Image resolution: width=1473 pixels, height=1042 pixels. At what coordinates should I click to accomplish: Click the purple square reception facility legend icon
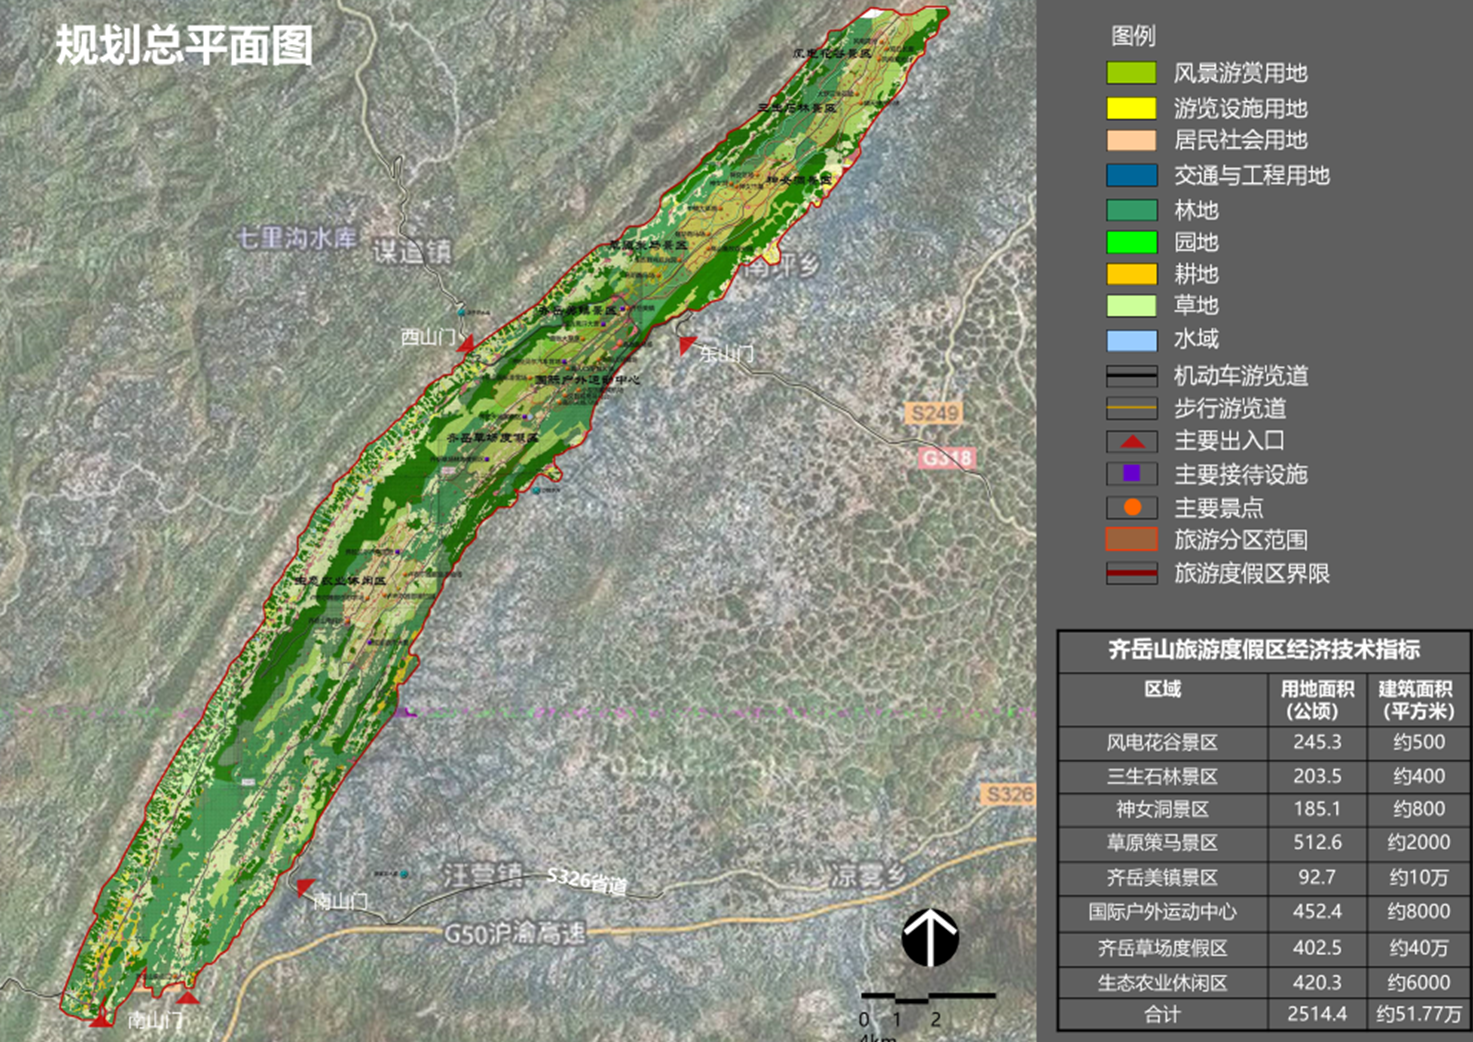pos(1131,474)
